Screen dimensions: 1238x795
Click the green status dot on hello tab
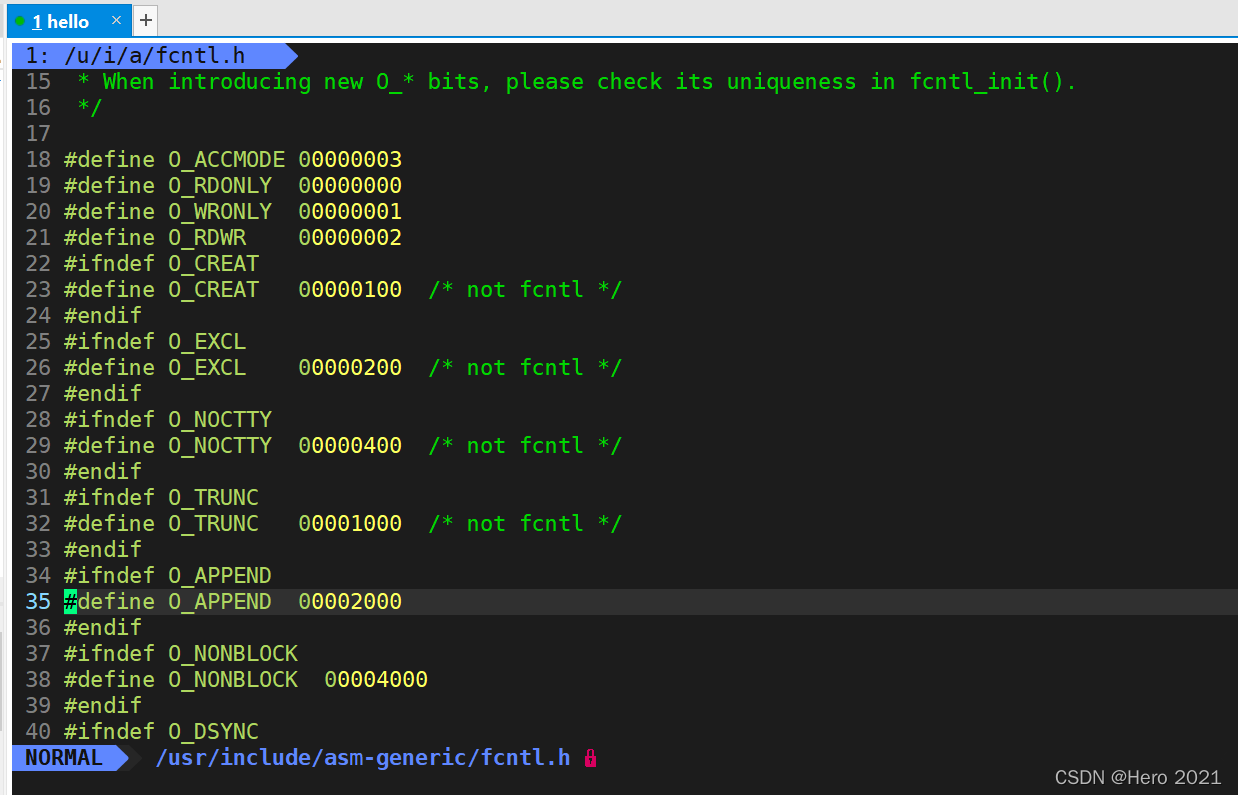click(20, 21)
